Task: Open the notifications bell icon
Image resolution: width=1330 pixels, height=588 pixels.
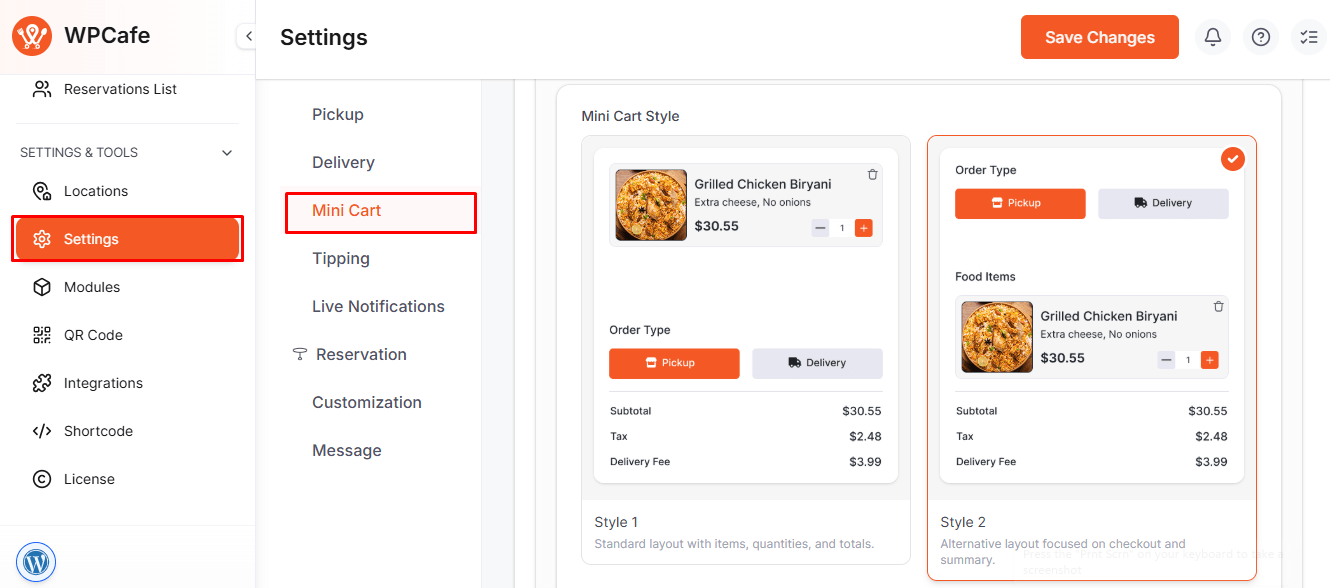Action: click(x=1212, y=36)
